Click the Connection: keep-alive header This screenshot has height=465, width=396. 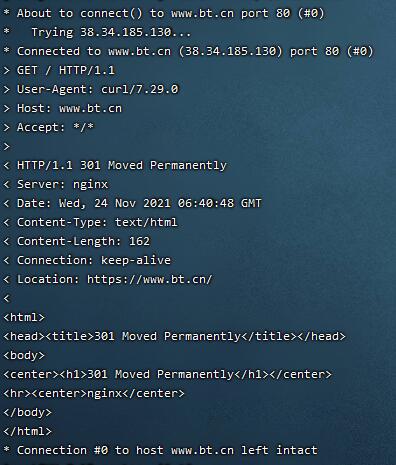pos(94,260)
